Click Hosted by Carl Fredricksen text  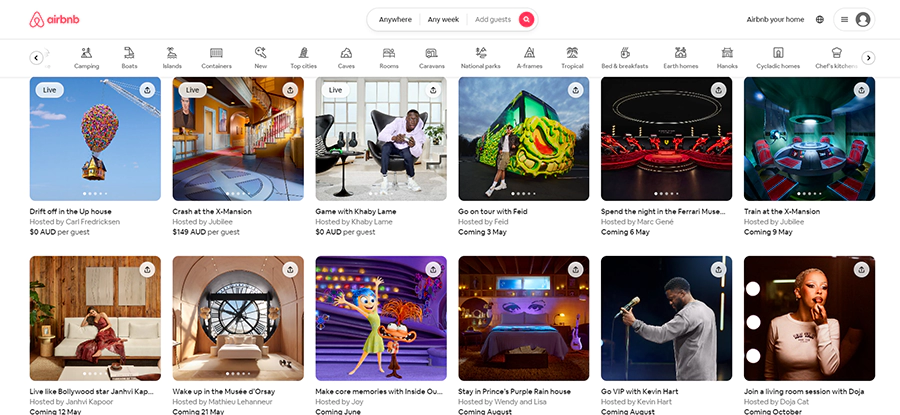(75, 222)
